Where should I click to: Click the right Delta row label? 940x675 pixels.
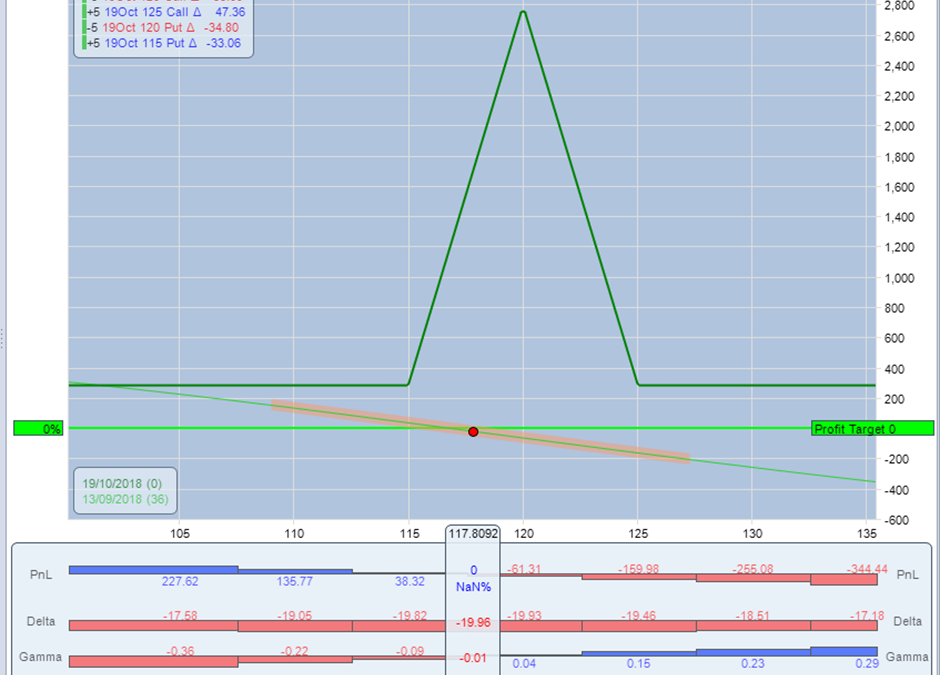point(906,621)
